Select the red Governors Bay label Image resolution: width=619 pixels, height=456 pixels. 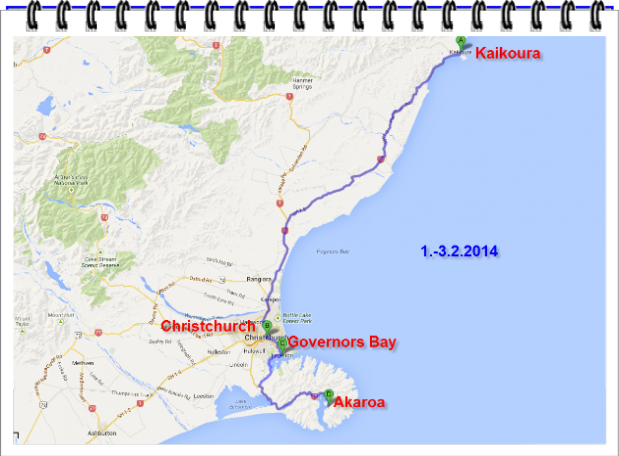coord(342,342)
